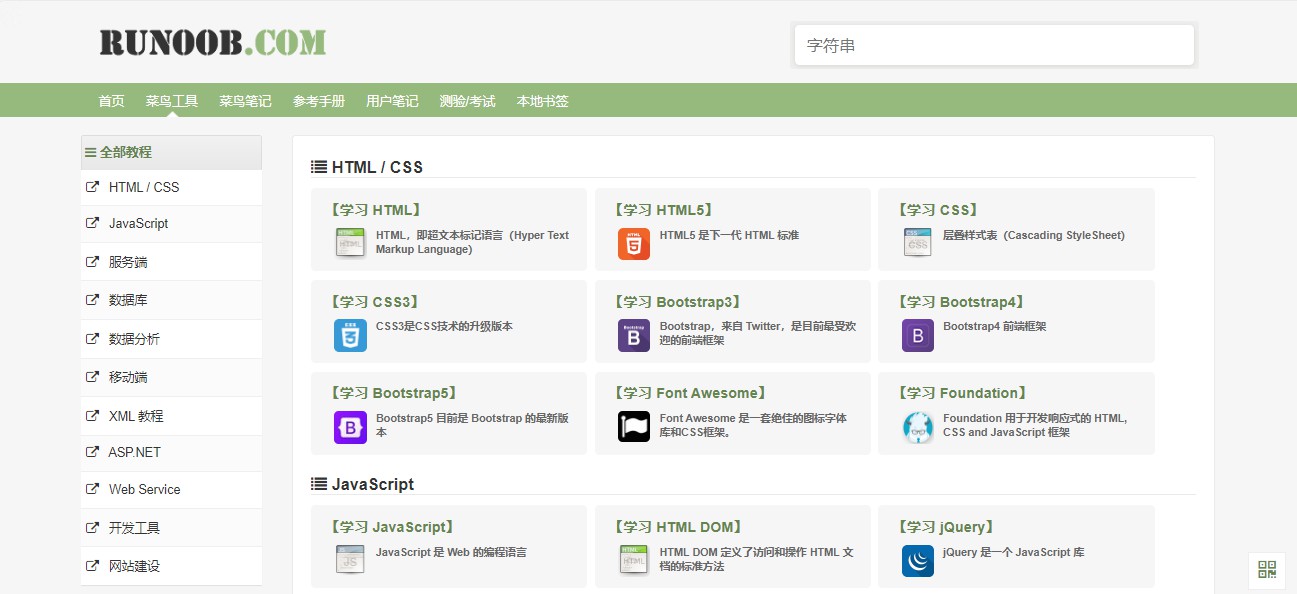Open 用户笔记 in the navigation bar
Image resolution: width=1297 pixels, height=594 pixels.
(392, 101)
